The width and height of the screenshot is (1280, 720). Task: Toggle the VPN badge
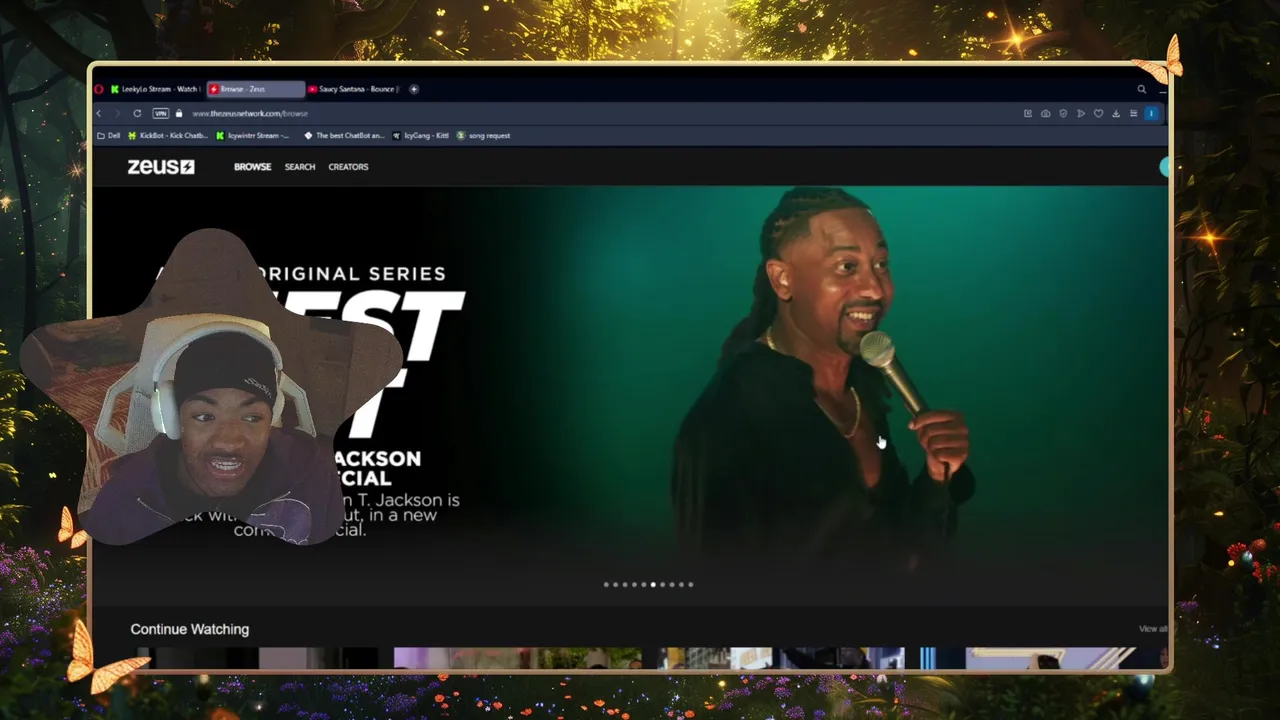coord(160,113)
